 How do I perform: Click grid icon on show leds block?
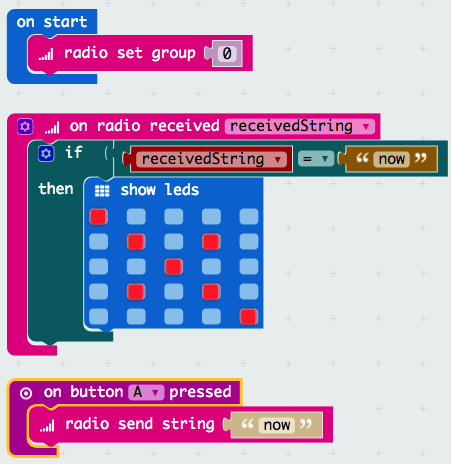[102, 191]
